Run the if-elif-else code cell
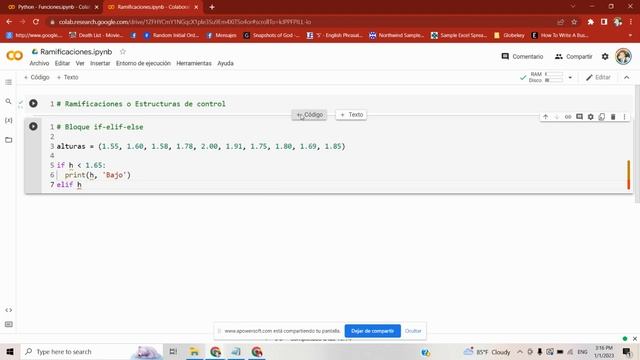This screenshot has width=640, height=360. (33, 127)
